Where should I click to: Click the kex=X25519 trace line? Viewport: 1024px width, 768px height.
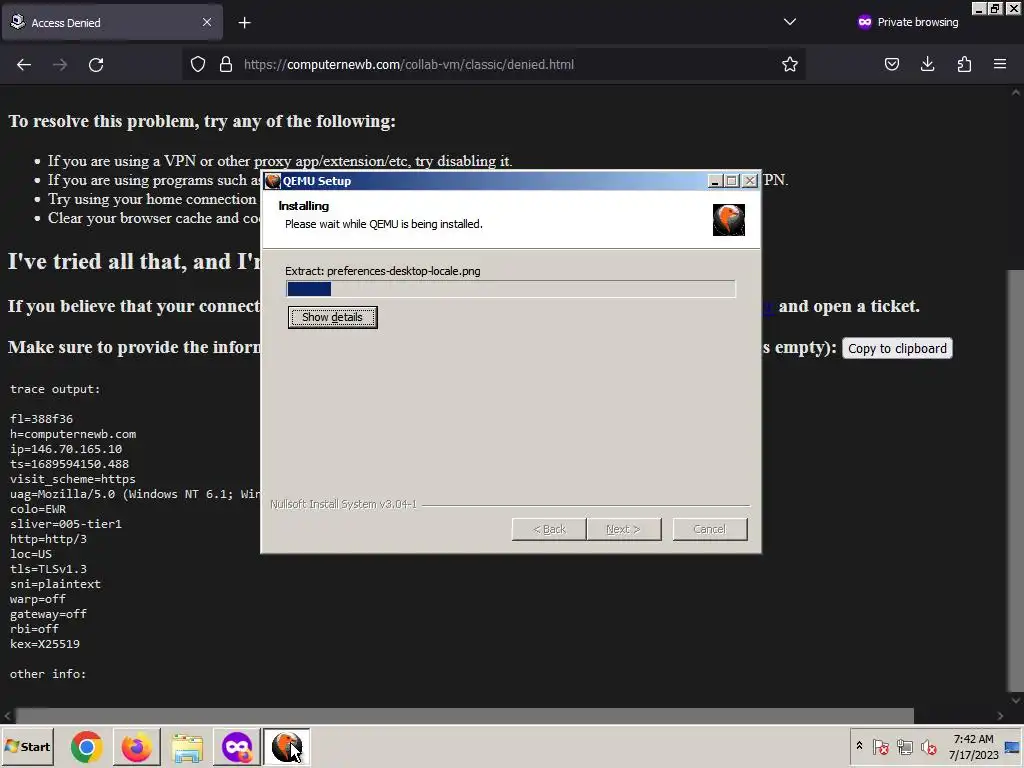[44, 644]
